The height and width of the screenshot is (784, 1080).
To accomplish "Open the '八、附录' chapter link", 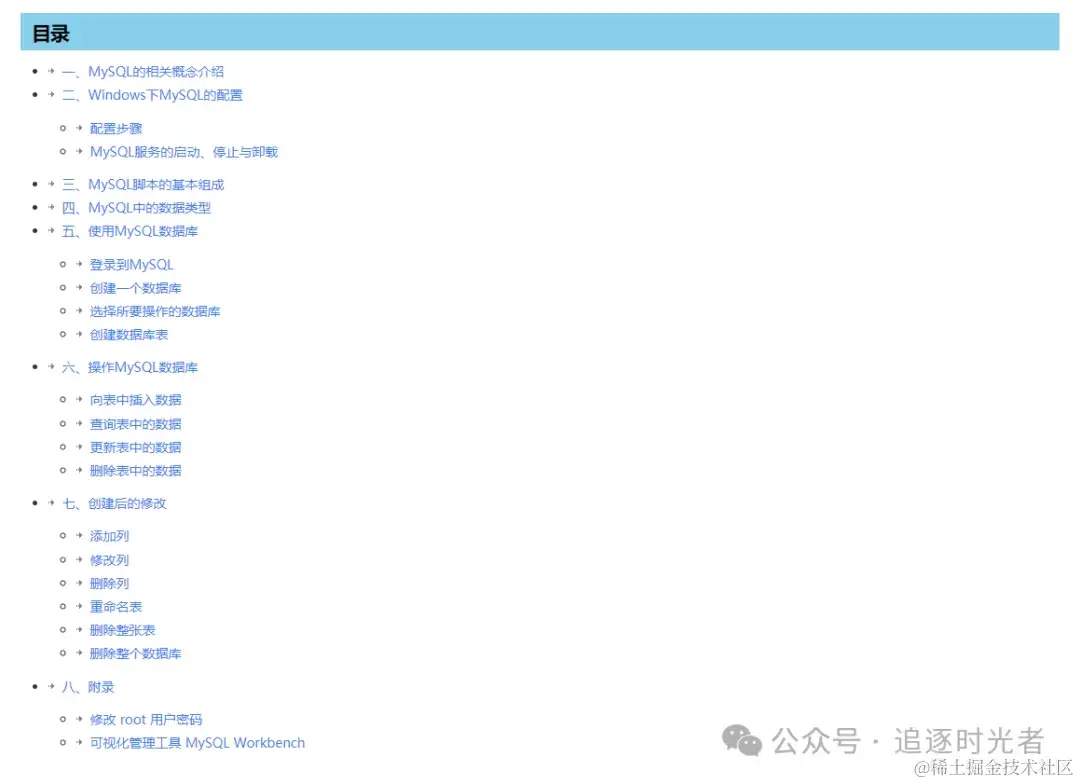I will 88,687.
